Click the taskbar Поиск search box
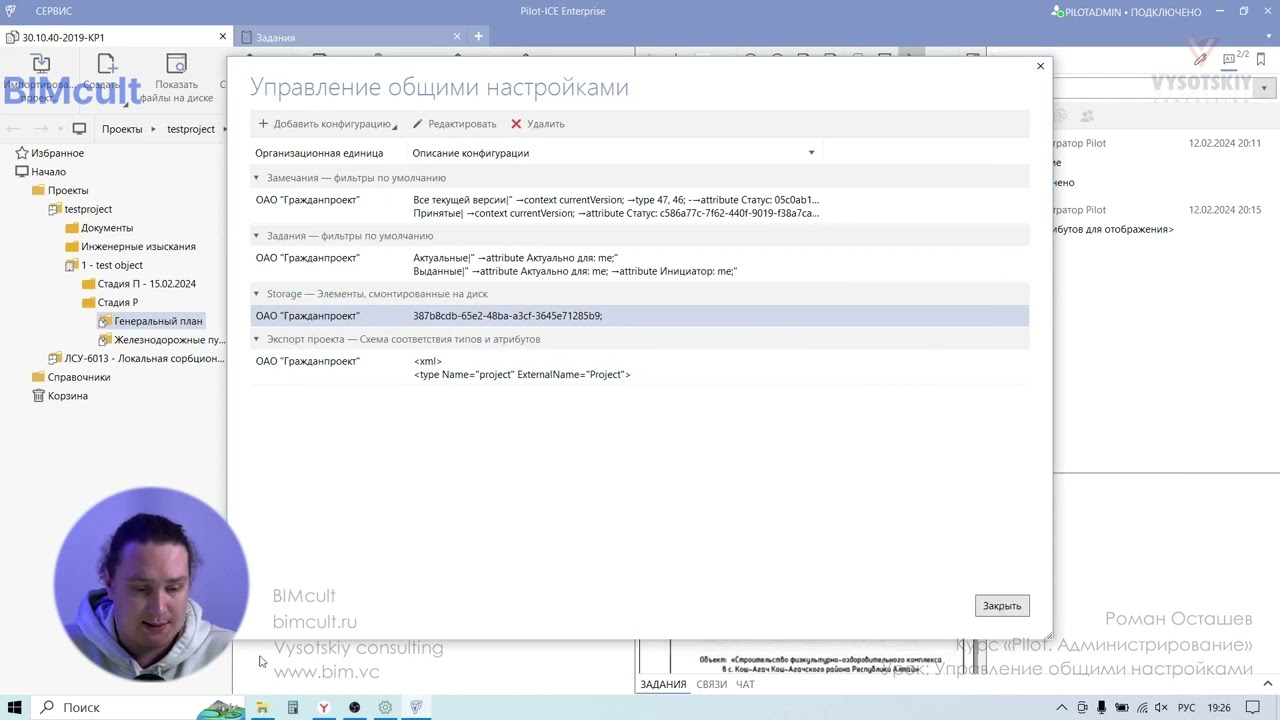Screen dimensions: 1280x720 [x=135, y=707]
